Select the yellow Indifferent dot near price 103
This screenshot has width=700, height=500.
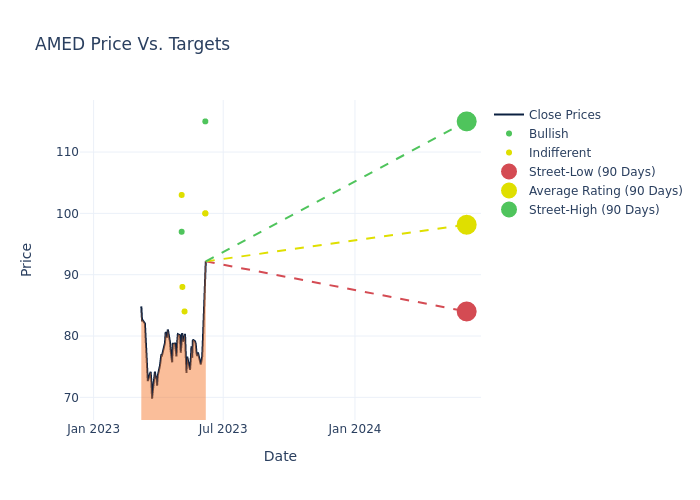pyautogui.click(x=181, y=195)
